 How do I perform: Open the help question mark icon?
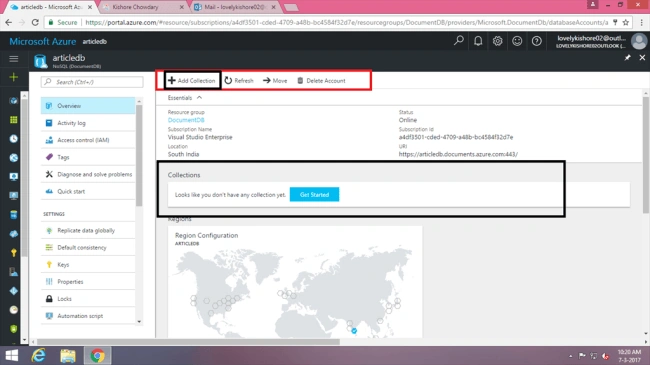tap(536, 41)
